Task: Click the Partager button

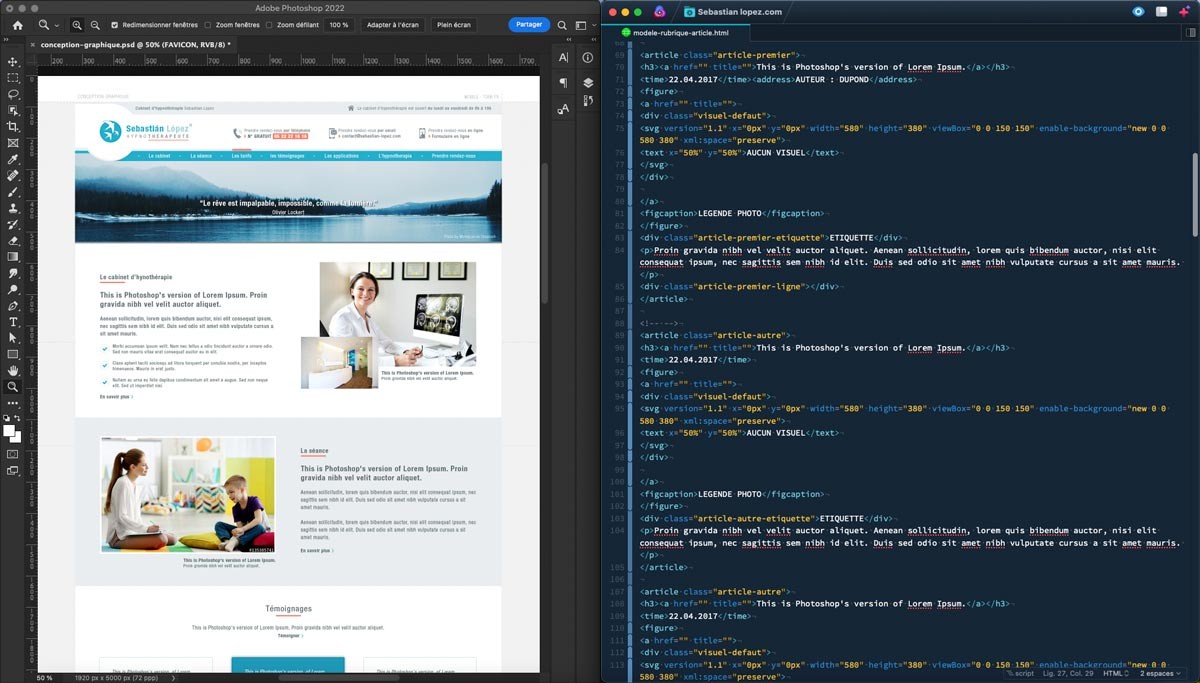Action: [x=529, y=25]
